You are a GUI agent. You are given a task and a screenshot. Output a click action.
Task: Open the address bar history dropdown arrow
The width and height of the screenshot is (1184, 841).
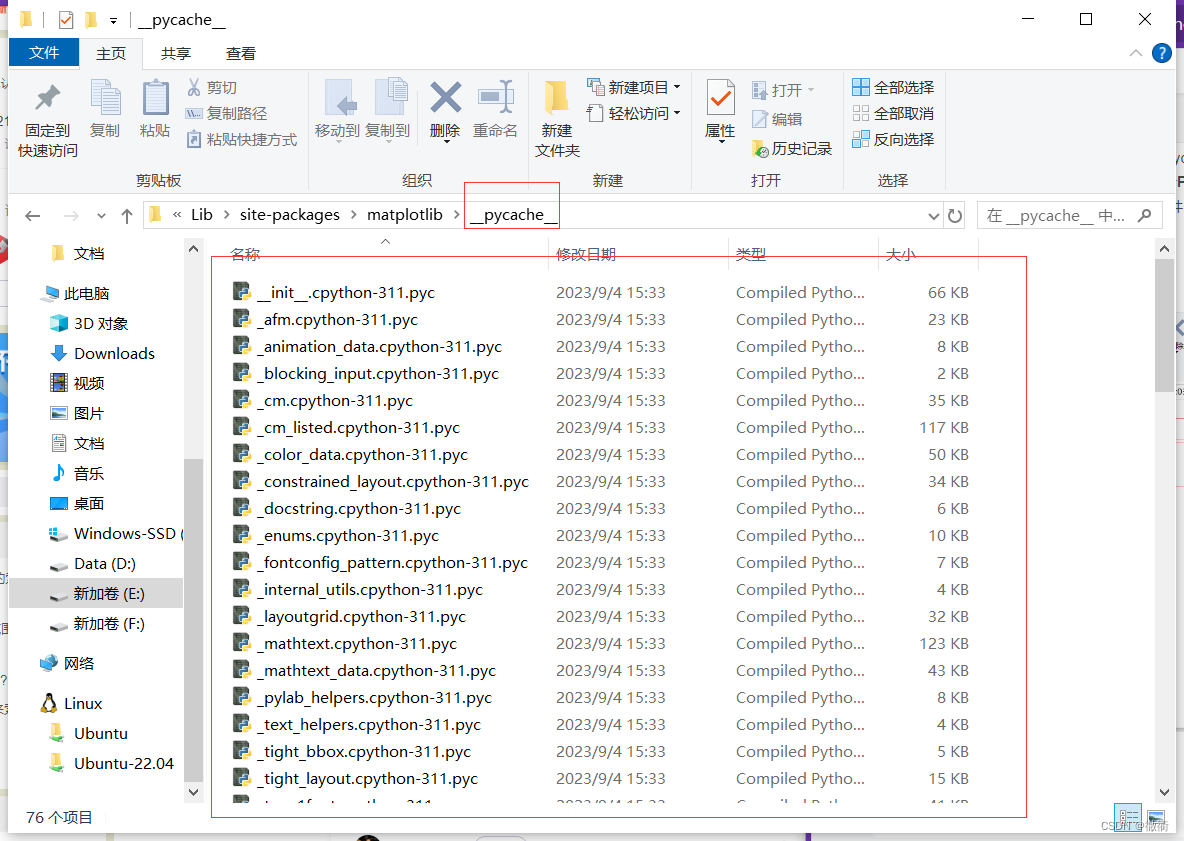pyautogui.click(x=933, y=215)
